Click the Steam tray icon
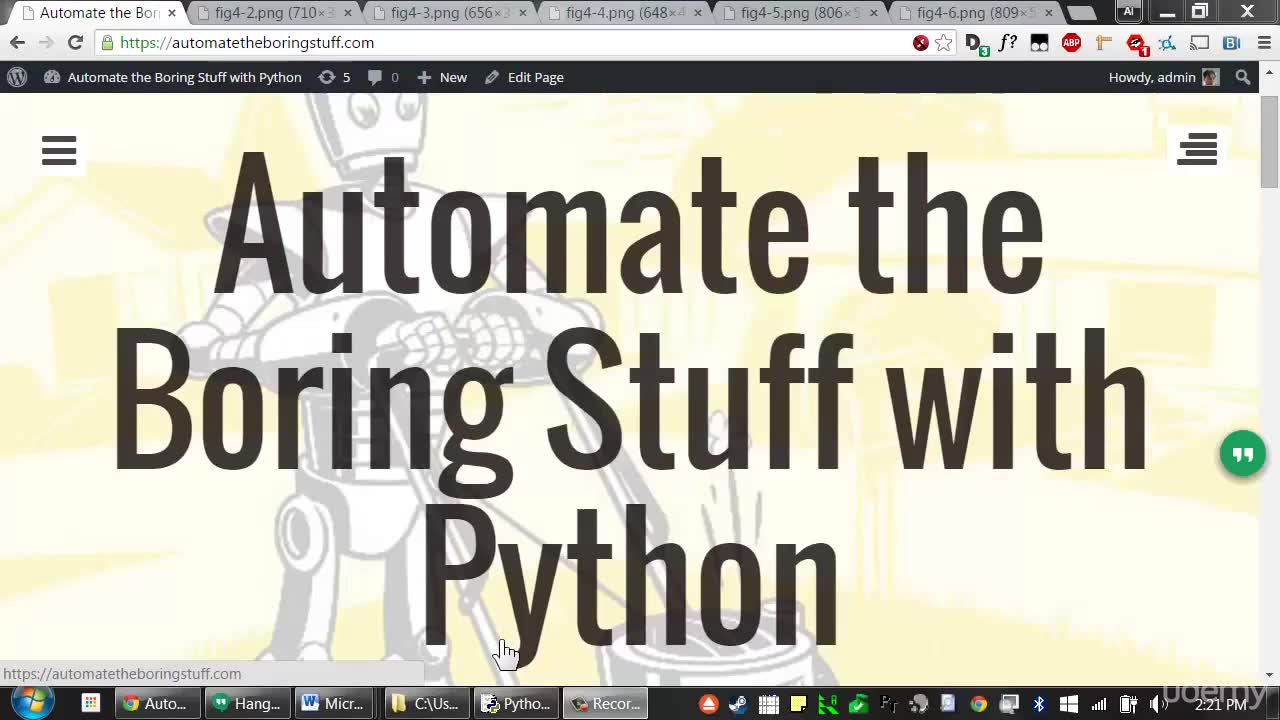Screen dimensions: 1280x720 point(738,704)
